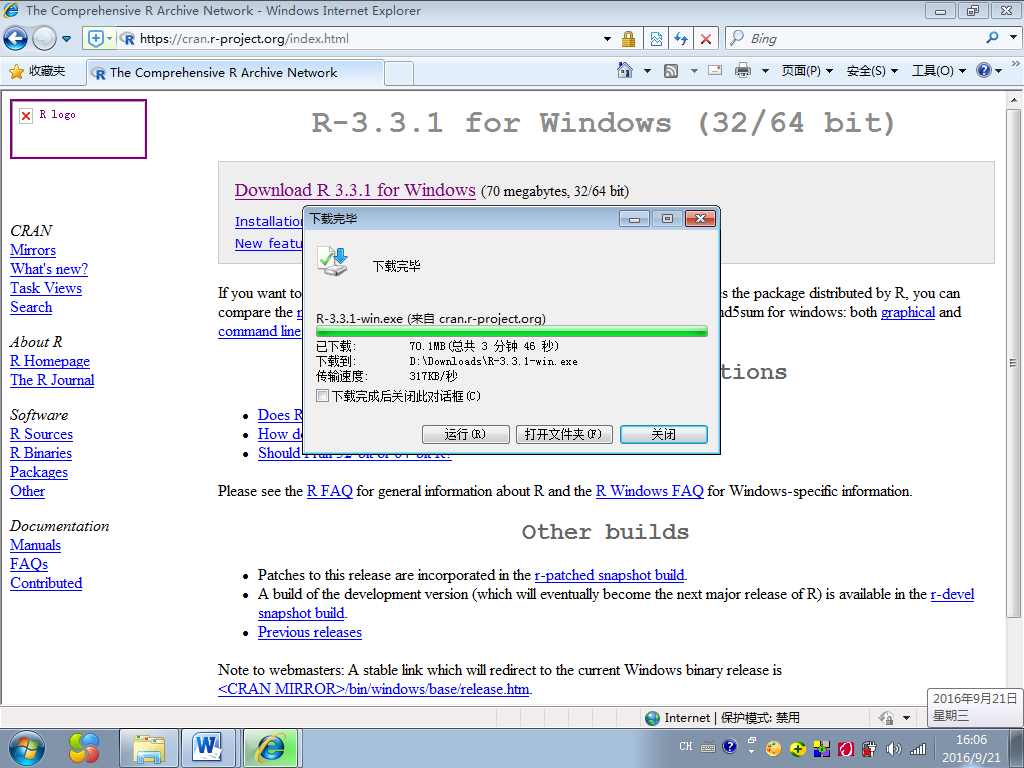Open the 工具(O) menu
Screen dimensions: 1024x768
(x=938, y=71)
